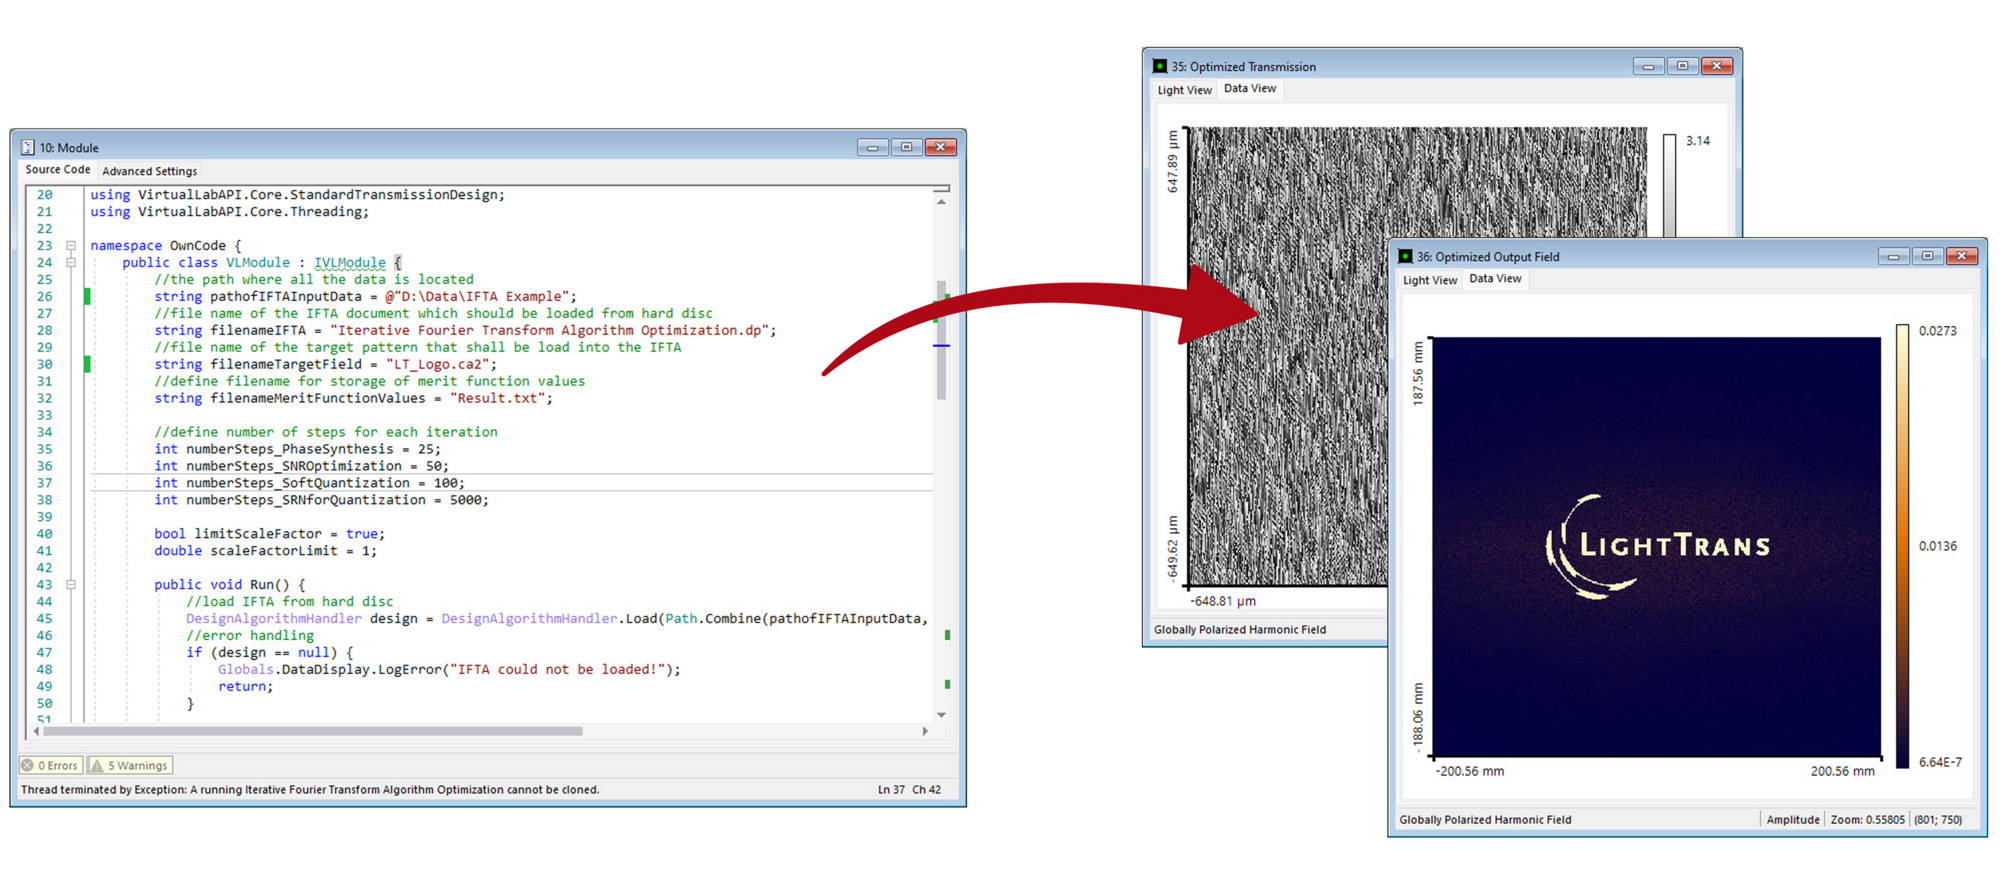Click the 200.56 mm x-axis label
Viewport: 2000px width, 885px height.
pos(1842,771)
